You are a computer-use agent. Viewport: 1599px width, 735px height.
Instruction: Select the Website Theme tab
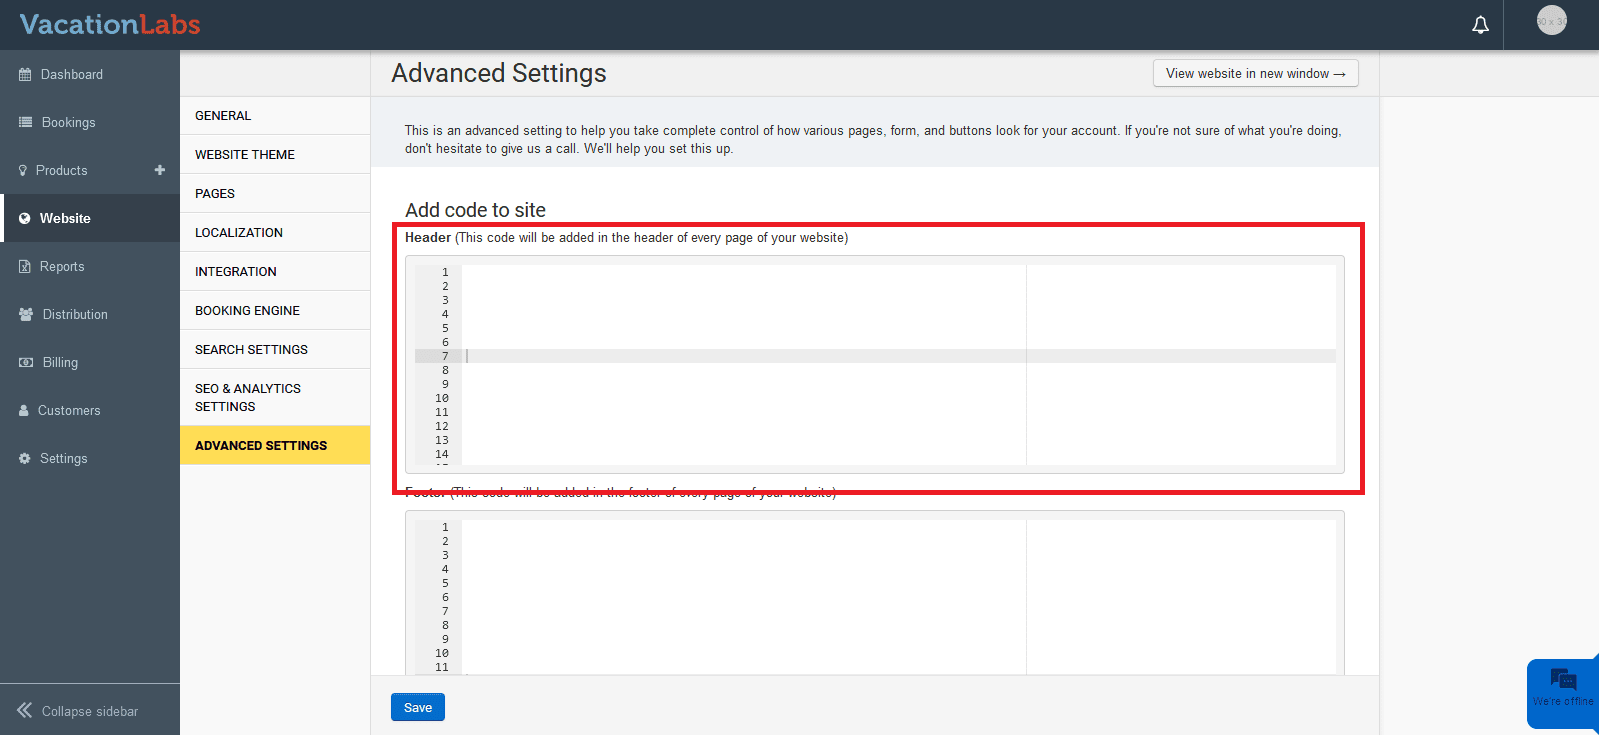click(245, 155)
